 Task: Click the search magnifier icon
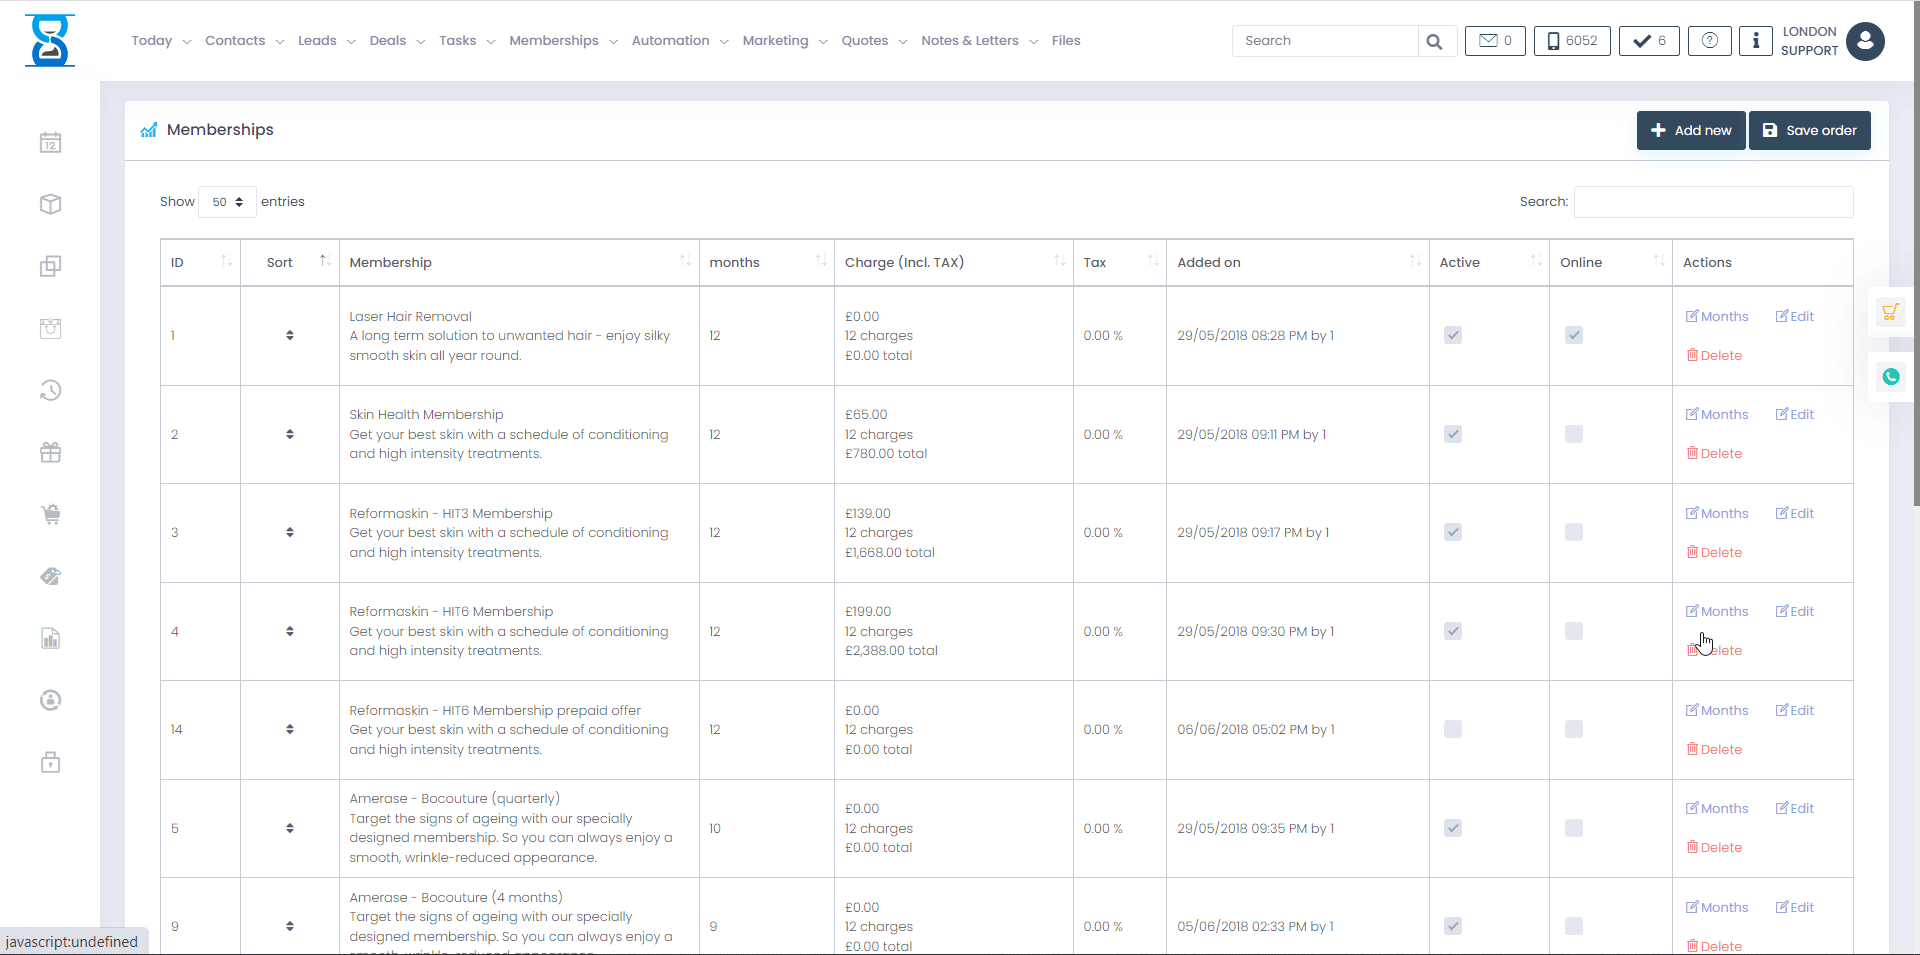[1434, 41]
